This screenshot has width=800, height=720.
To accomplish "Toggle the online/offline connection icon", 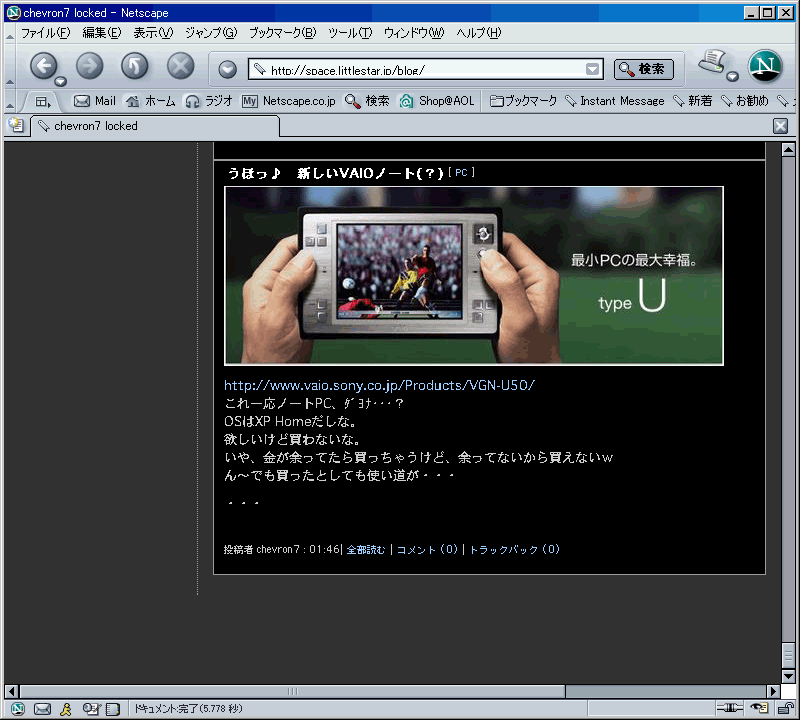I will click(730, 708).
